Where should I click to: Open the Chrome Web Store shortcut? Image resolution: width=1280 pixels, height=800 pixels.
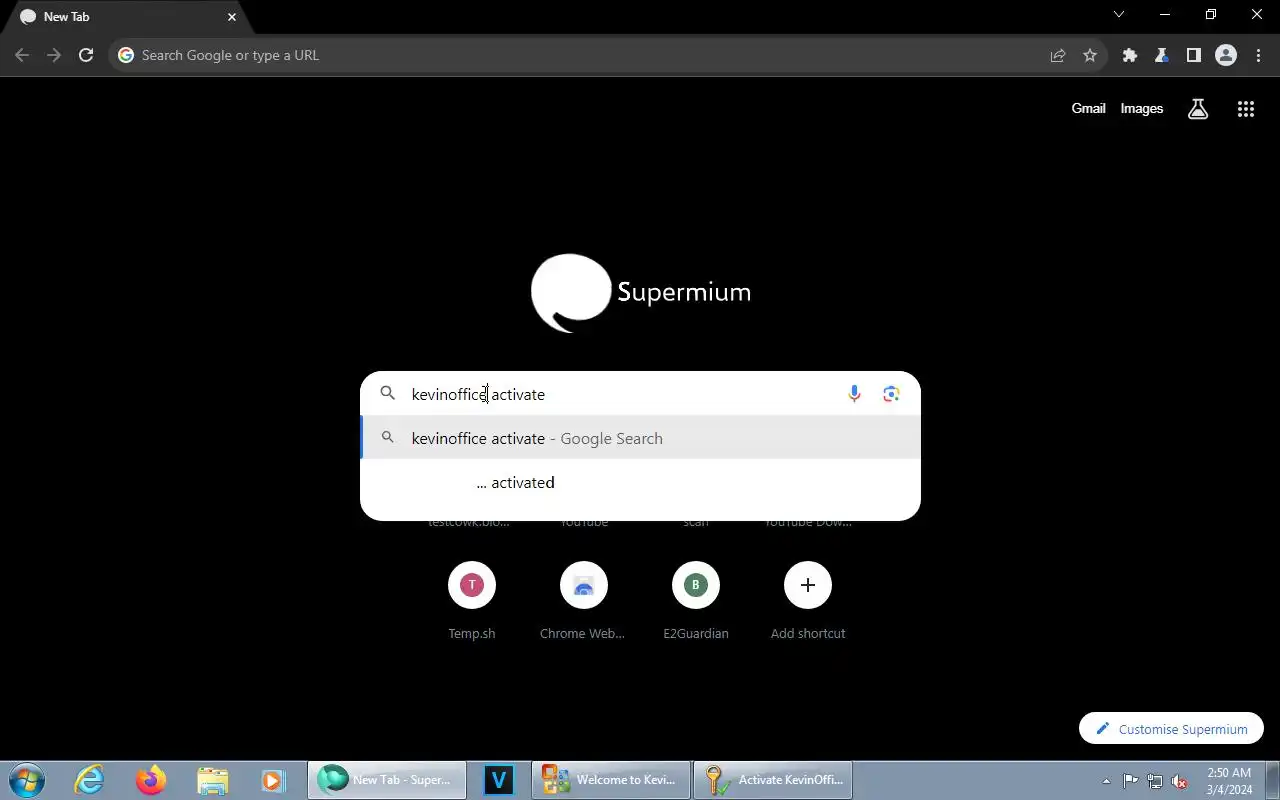(x=583, y=600)
